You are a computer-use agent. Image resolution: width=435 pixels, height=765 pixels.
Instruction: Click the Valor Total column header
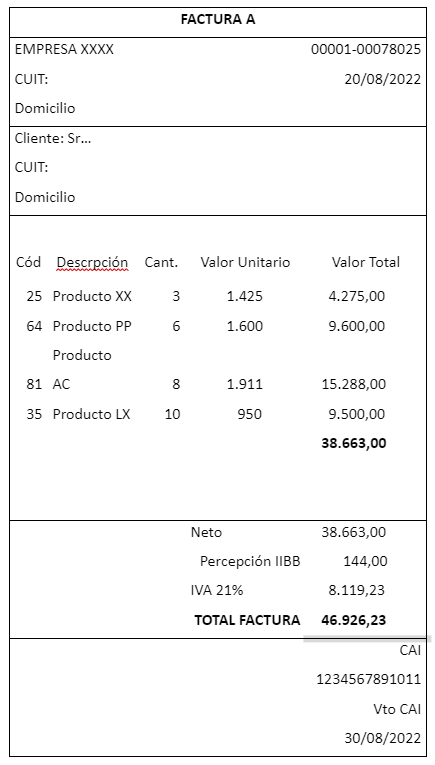coord(366,262)
